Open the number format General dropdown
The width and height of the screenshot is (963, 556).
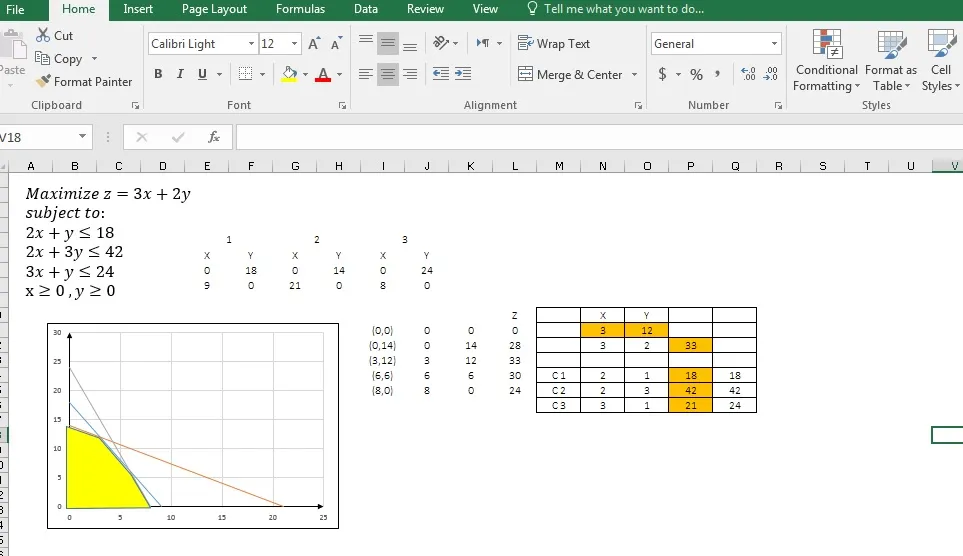(774, 44)
